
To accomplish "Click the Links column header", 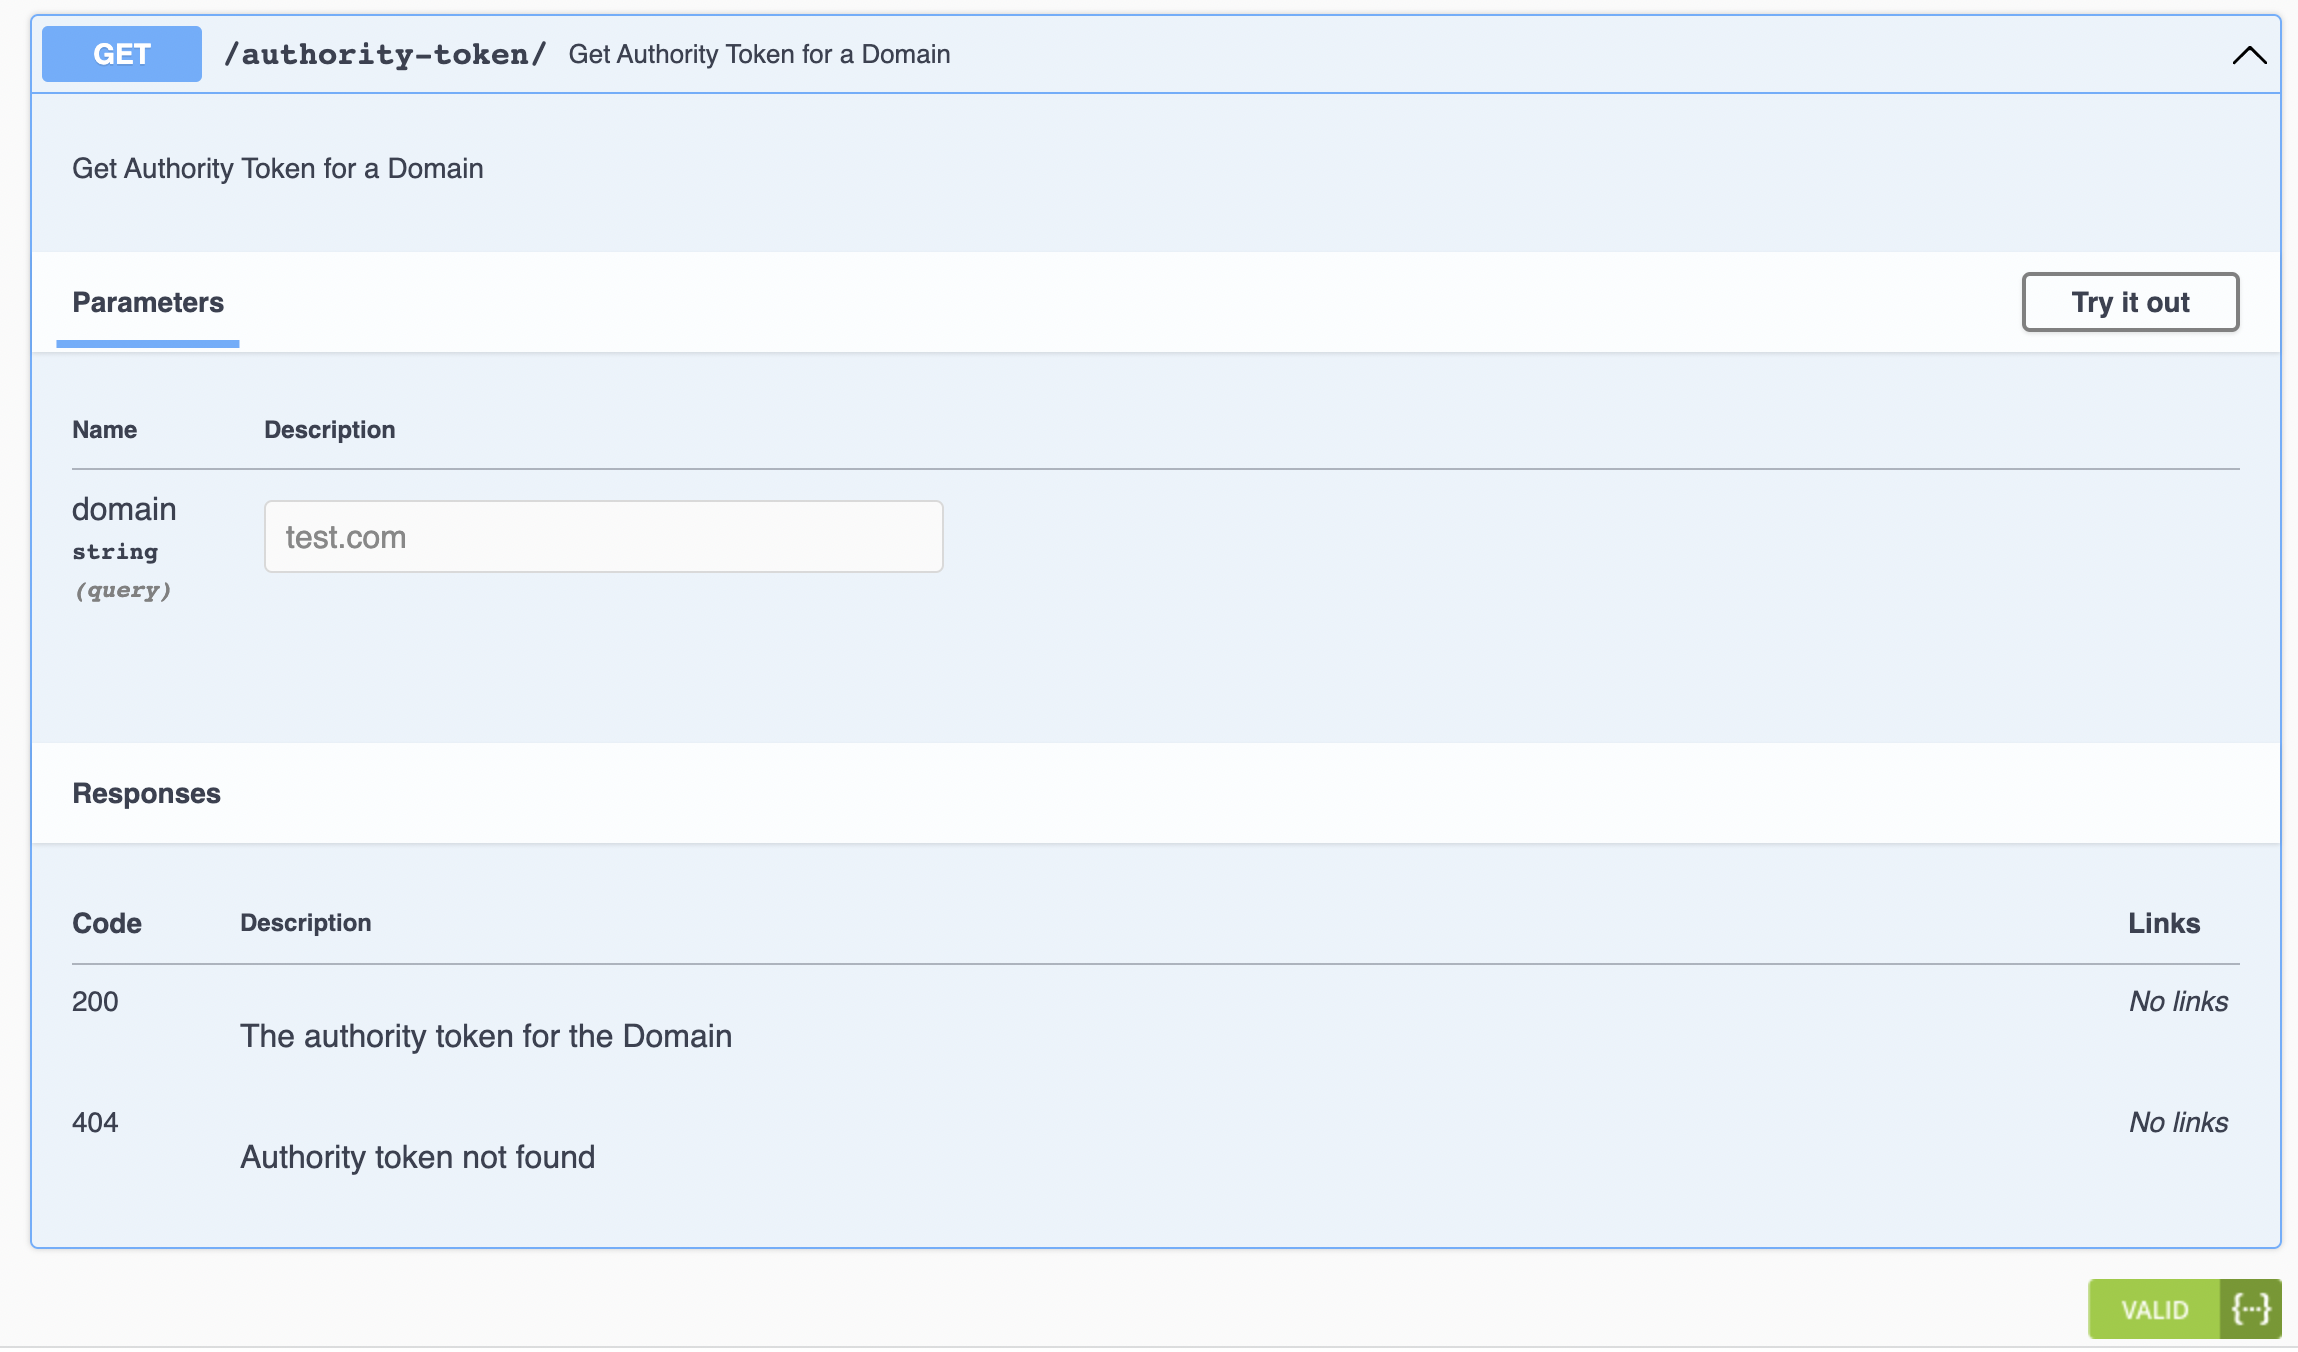I will (2164, 923).
